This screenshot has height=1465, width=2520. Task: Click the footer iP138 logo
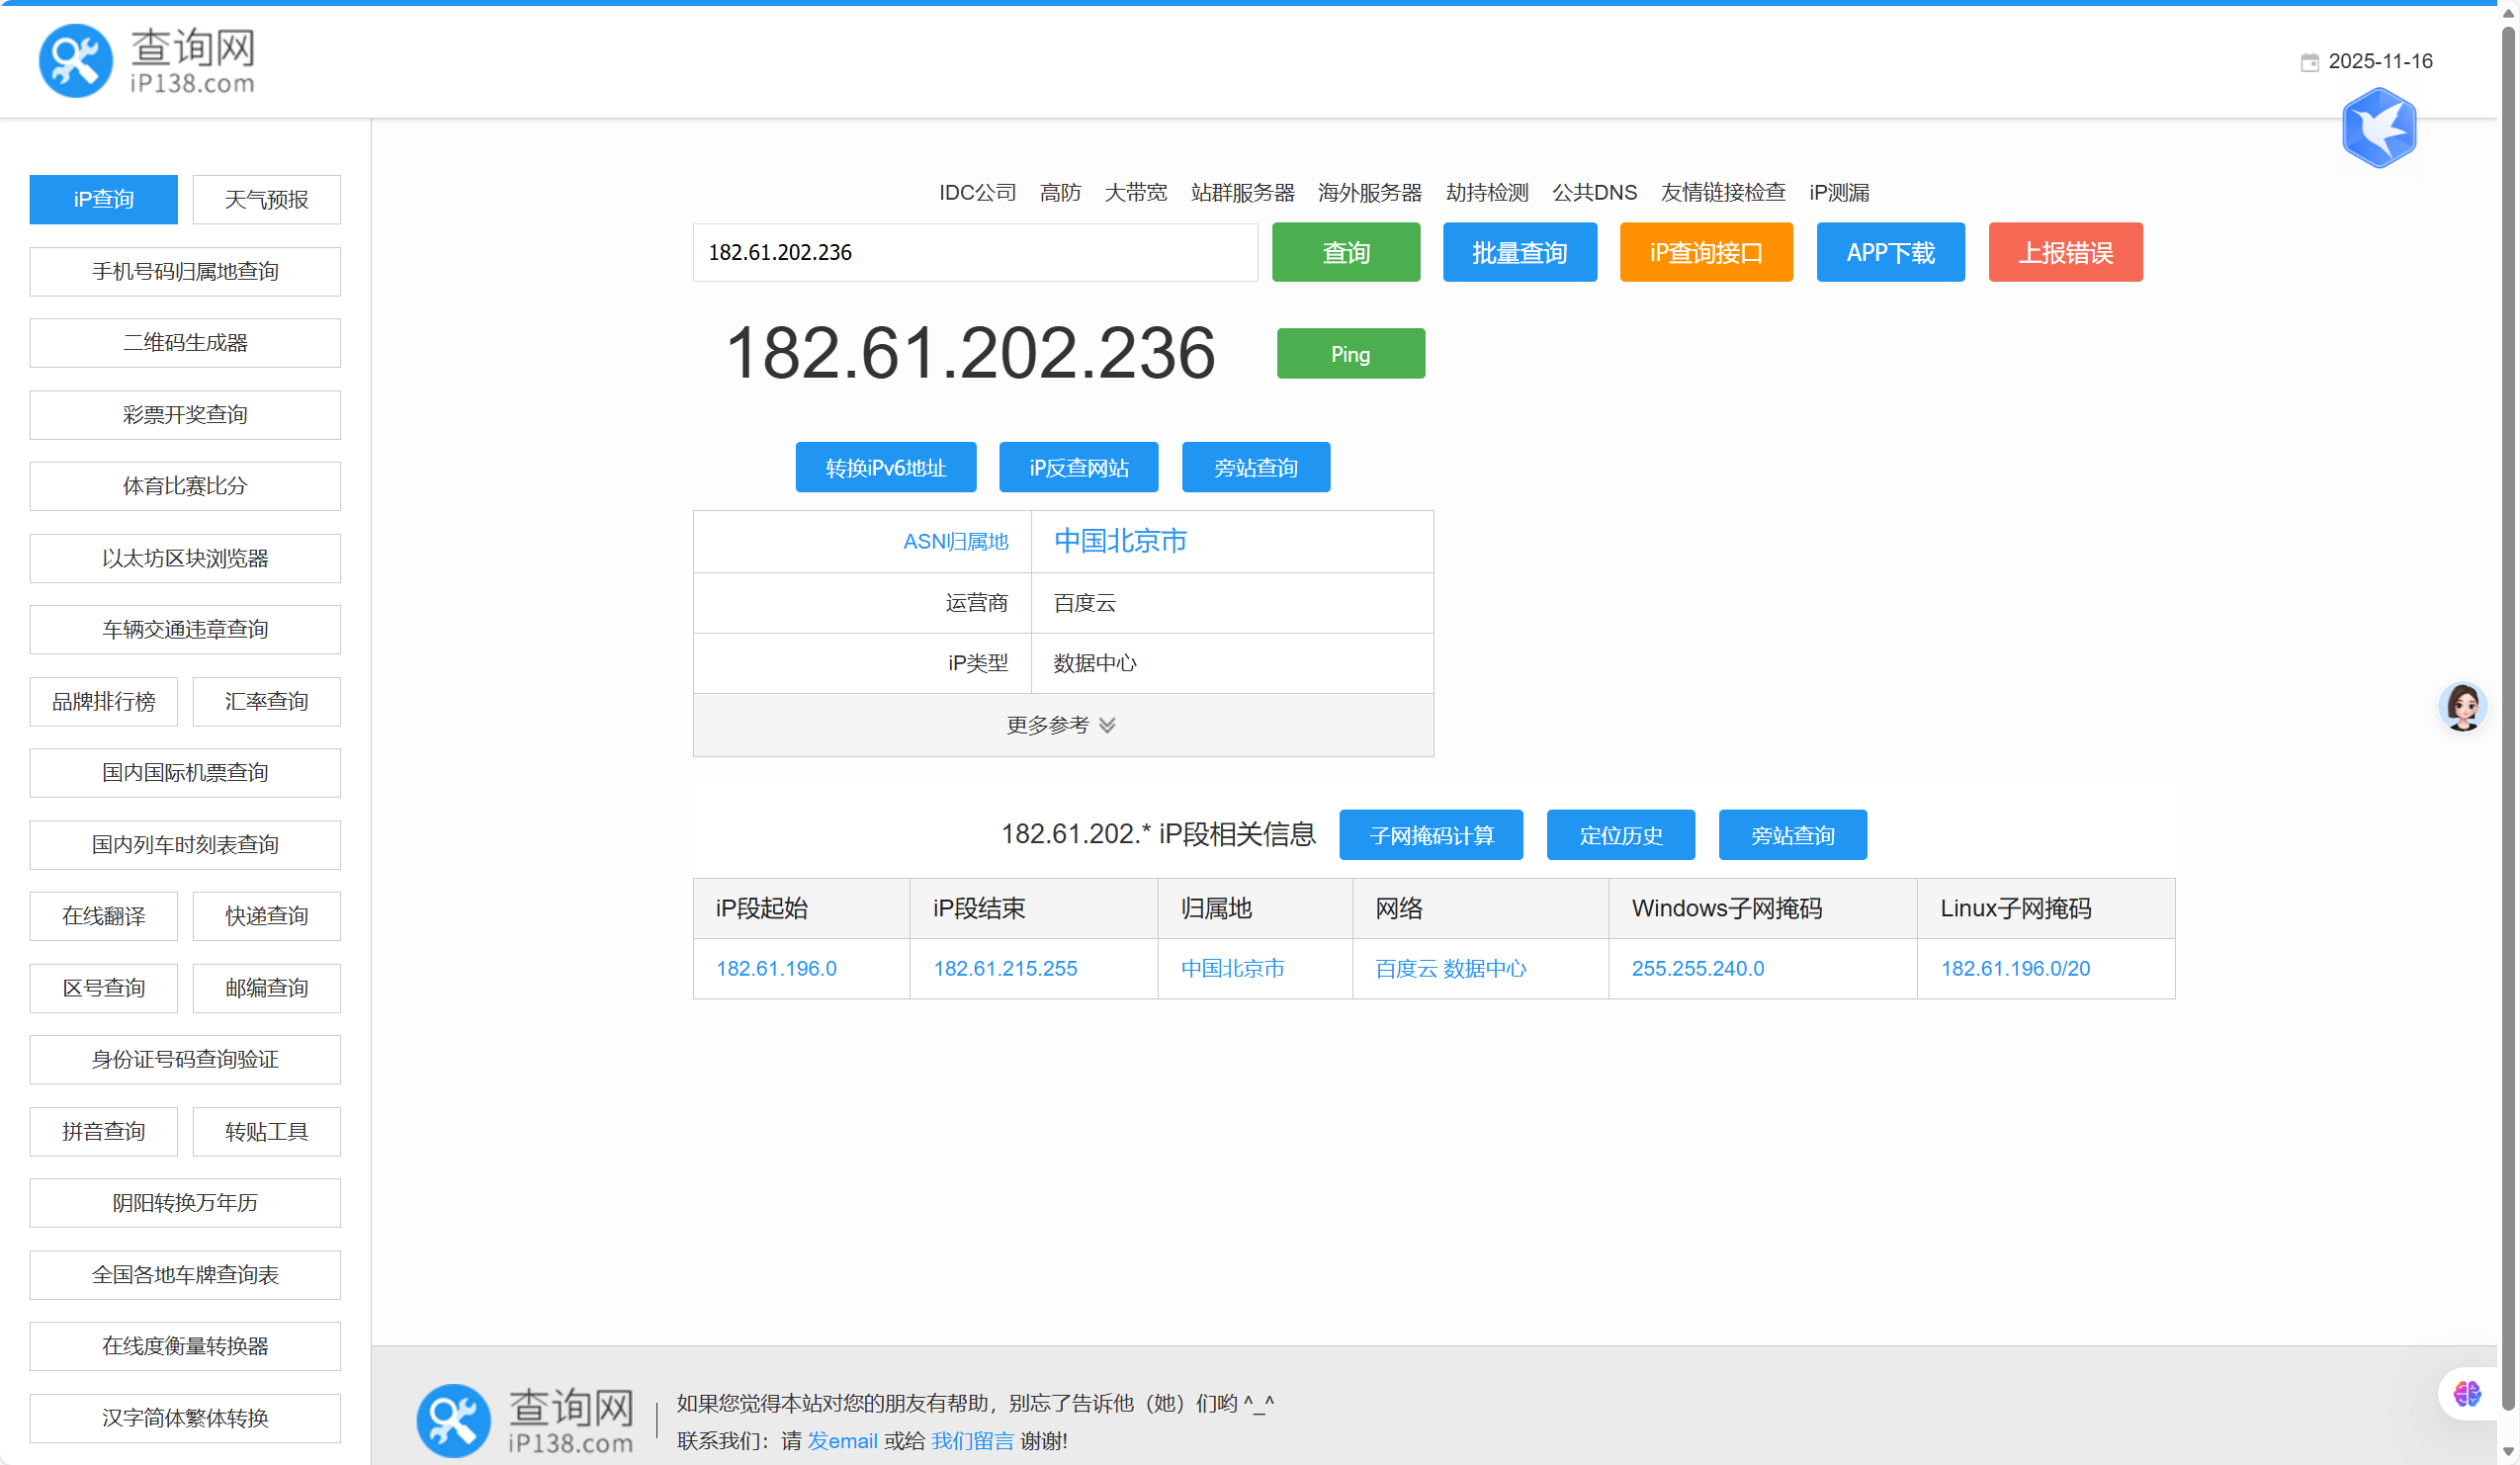tap(525, 1419)
